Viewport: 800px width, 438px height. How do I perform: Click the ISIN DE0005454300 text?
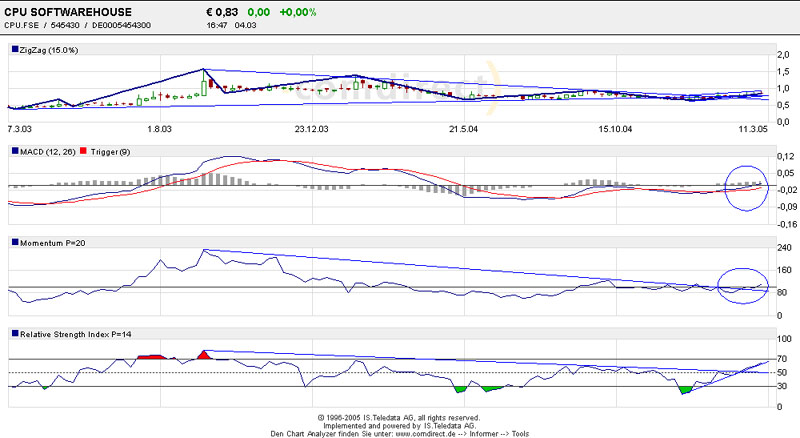click(x=122, y=24)
